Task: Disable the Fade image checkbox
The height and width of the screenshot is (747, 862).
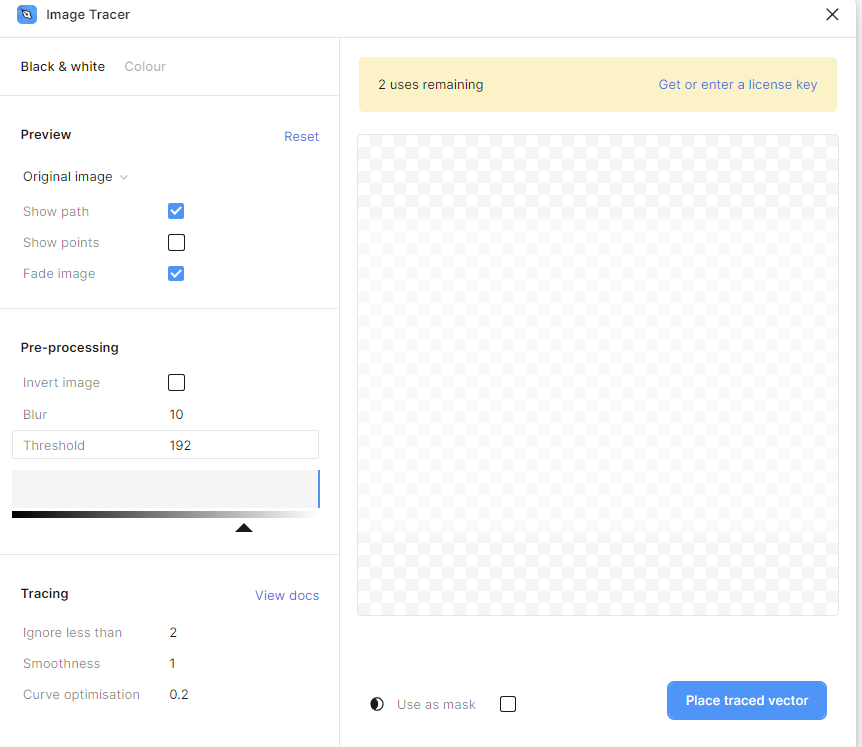Action: 176,274
